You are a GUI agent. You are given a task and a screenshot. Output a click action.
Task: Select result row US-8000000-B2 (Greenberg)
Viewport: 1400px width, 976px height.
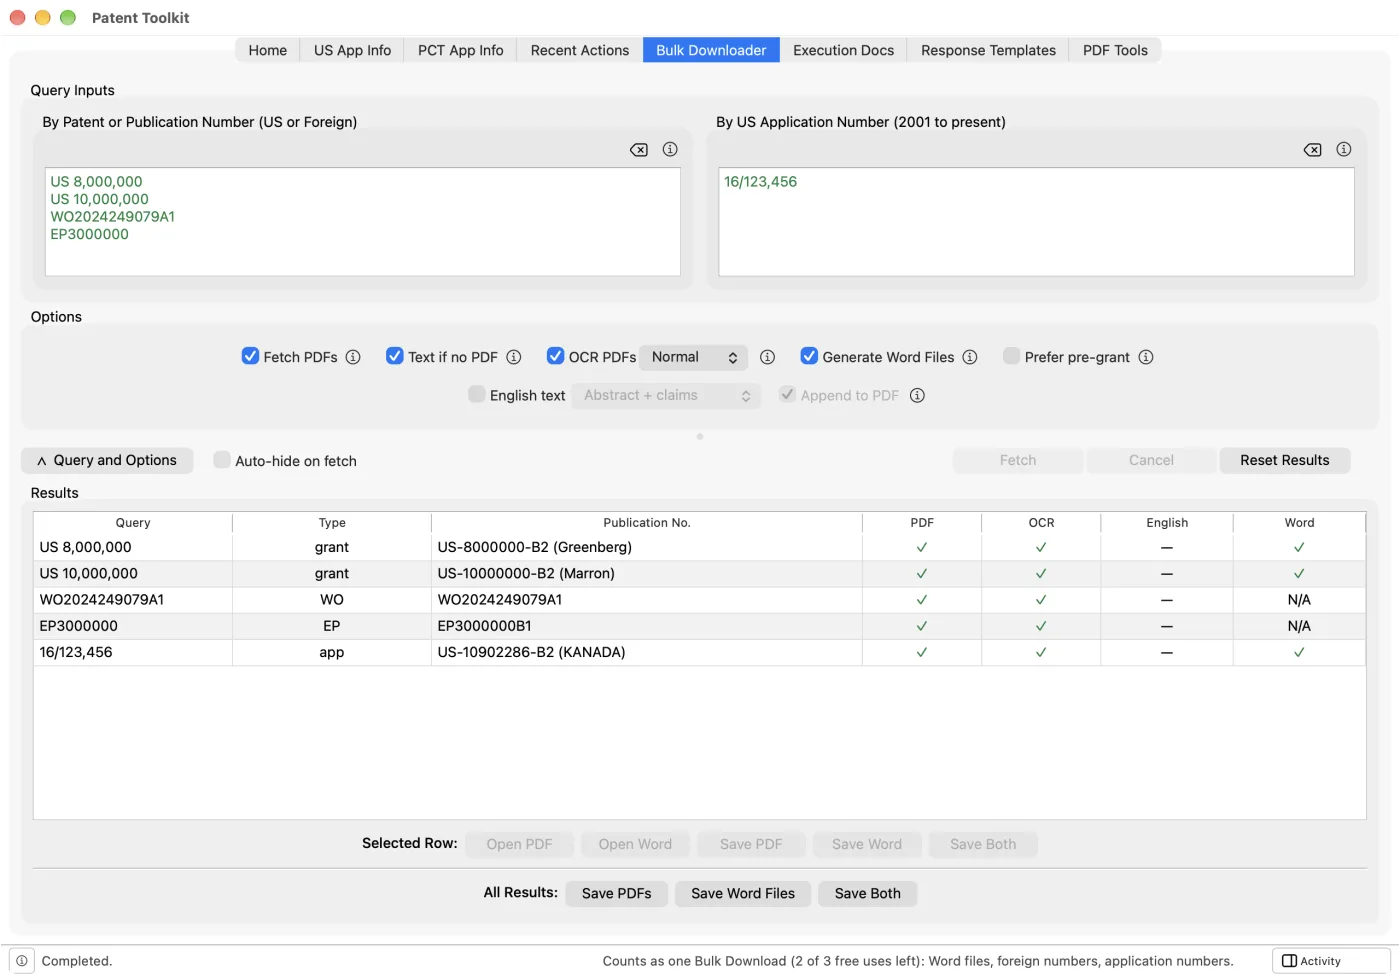[x=699, y=548]
